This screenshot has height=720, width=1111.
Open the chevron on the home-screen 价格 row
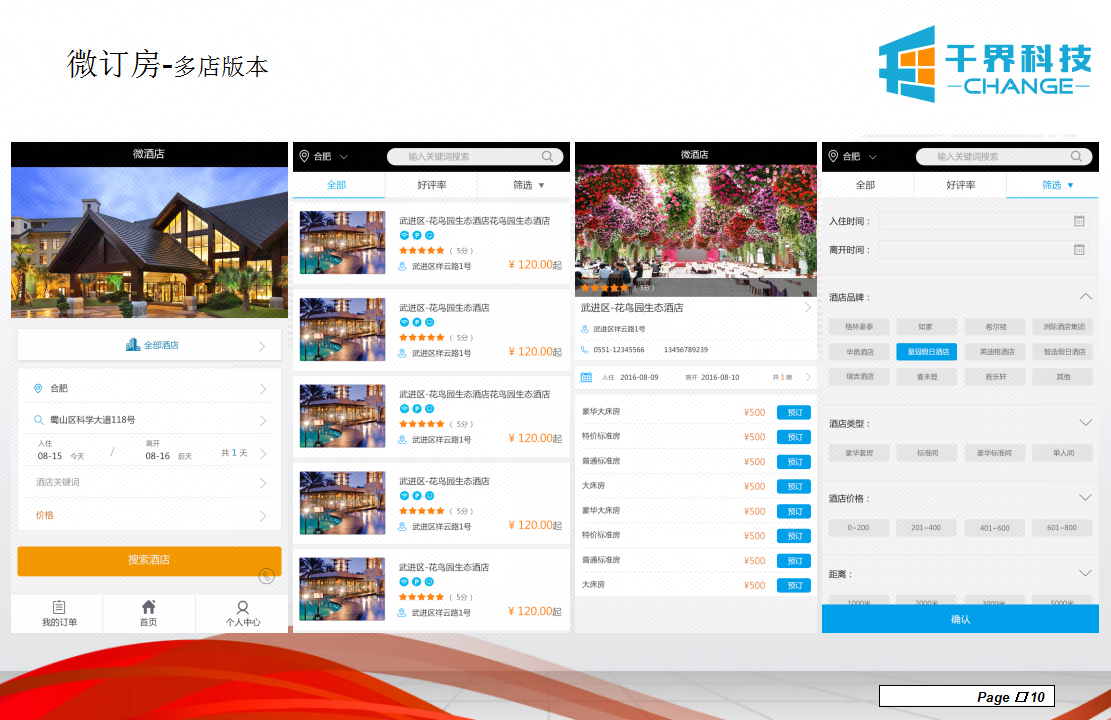click(x=263, y=516)
